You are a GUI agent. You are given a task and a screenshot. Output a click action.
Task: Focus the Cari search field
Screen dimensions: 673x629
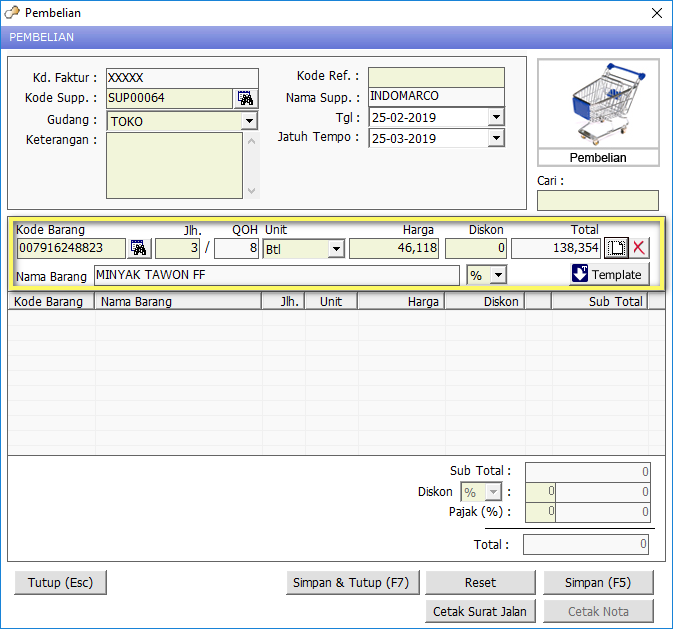tap(597, 200)
